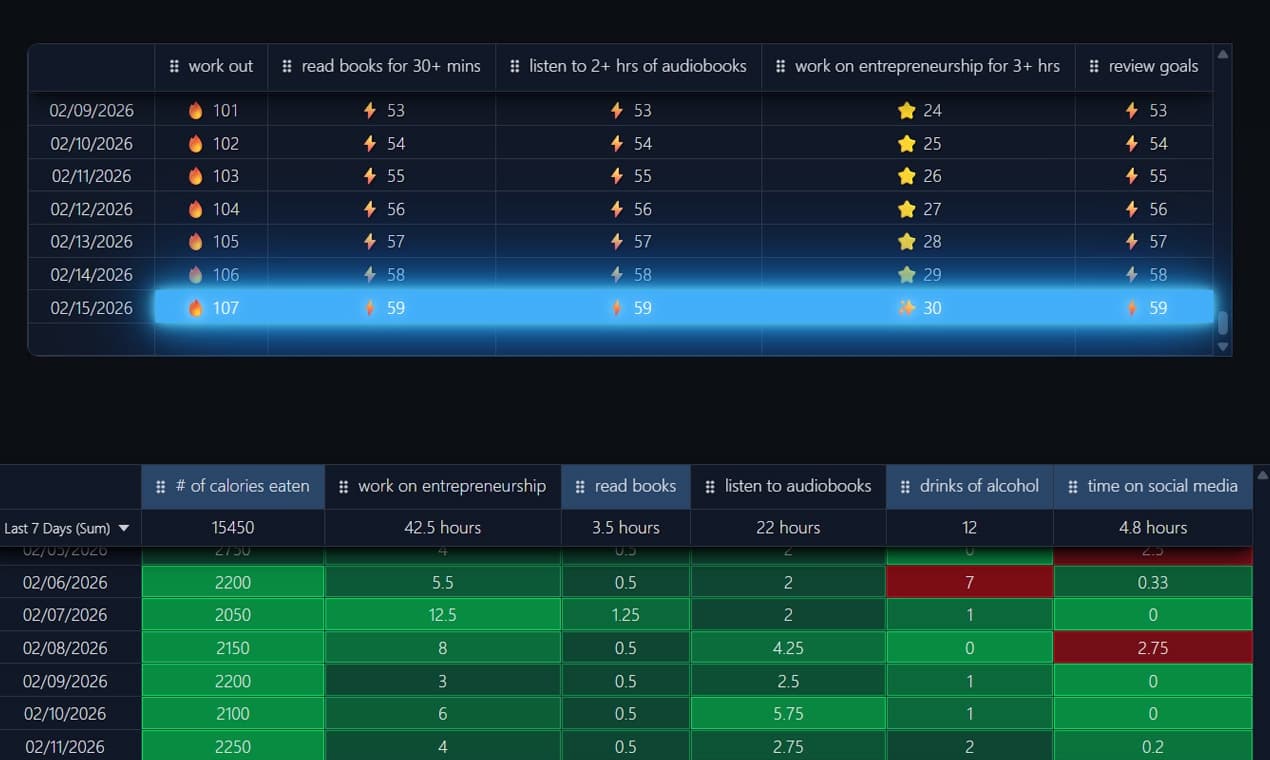This screenshot has width=1270, height=760.
Task: Click the star icon beside streak 24
Action: (907, 110)
